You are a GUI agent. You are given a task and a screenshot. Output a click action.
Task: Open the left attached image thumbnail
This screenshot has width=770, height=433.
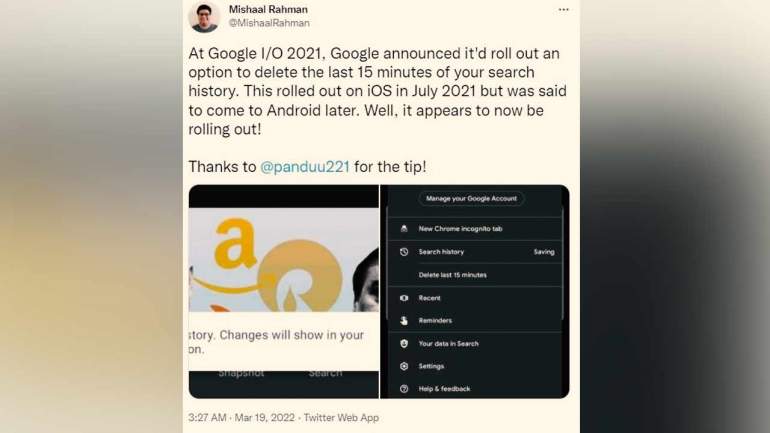pos(284,291)
